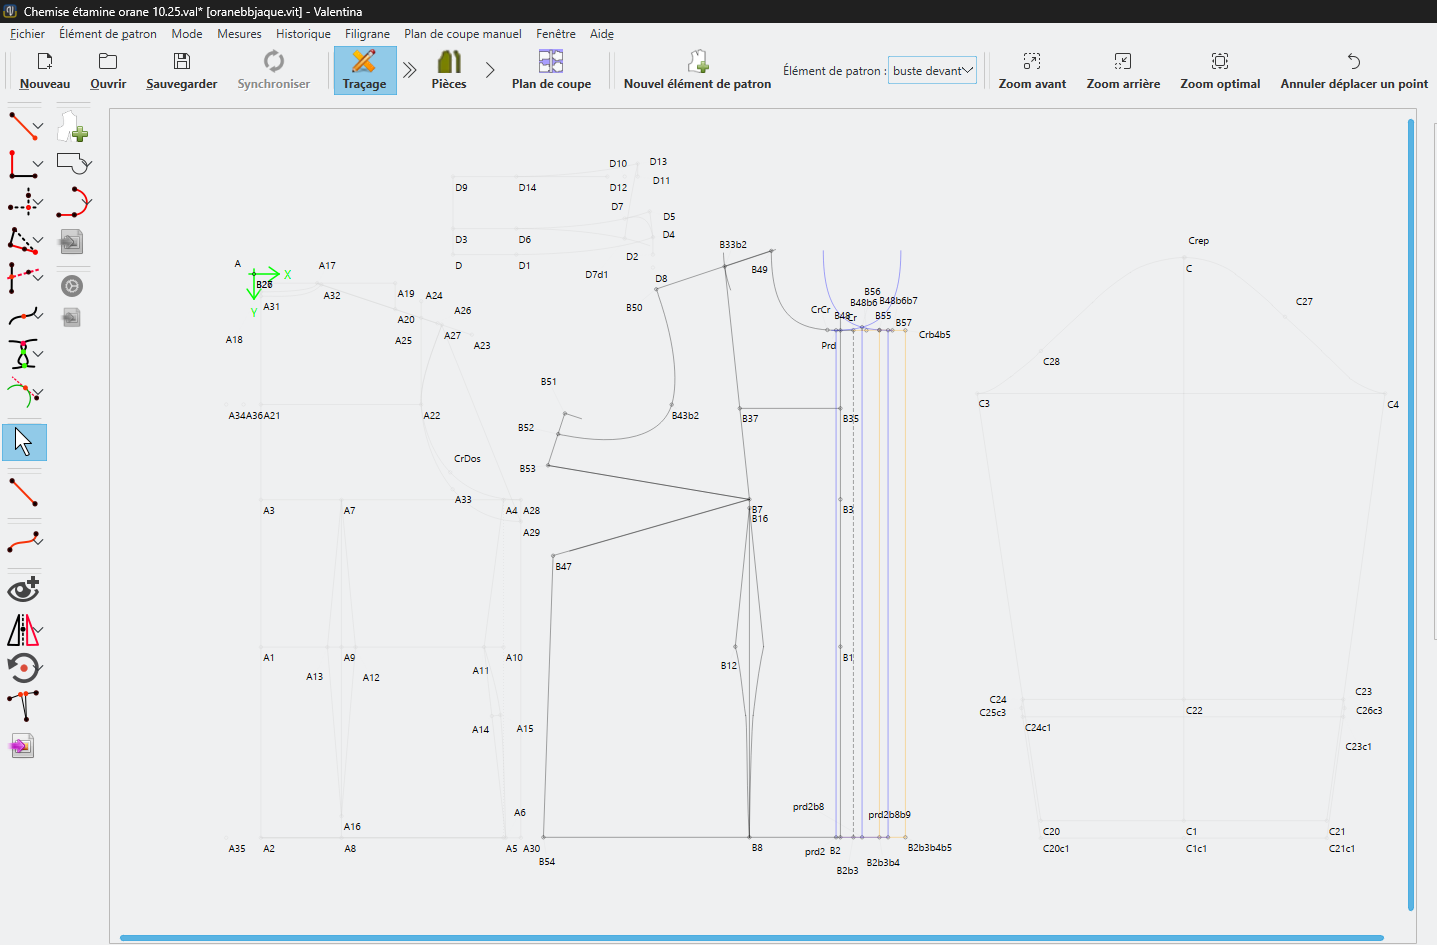Click the Sauvegarder button

click(181, 71)
